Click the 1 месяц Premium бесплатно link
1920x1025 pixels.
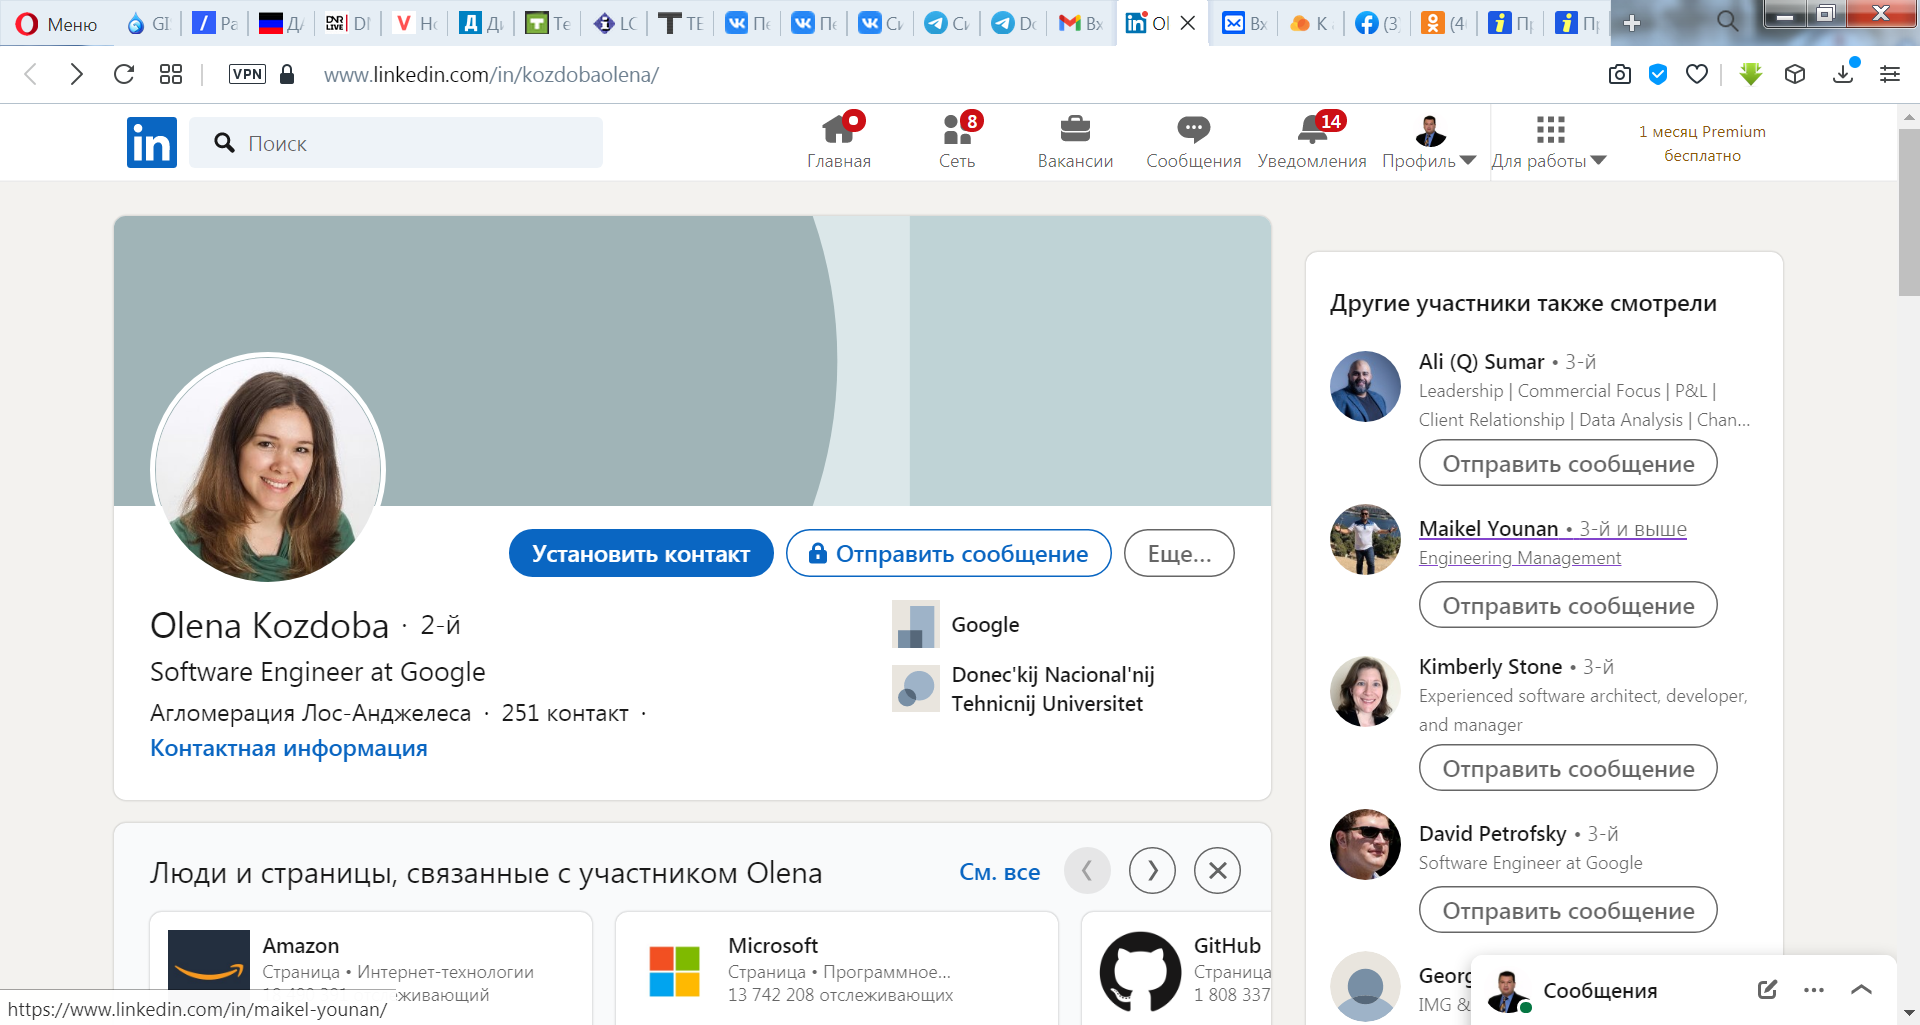click(1702, 143)
